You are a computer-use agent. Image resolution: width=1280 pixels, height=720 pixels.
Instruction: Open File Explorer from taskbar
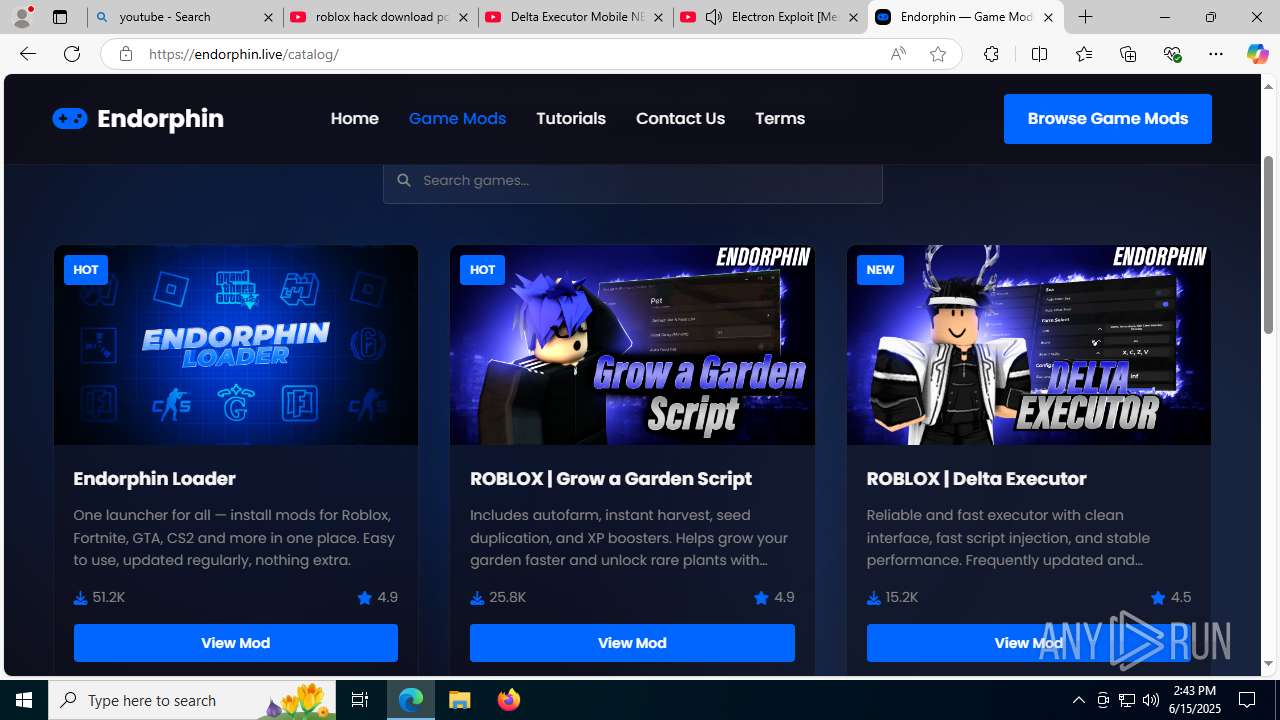tap(460, 700)
